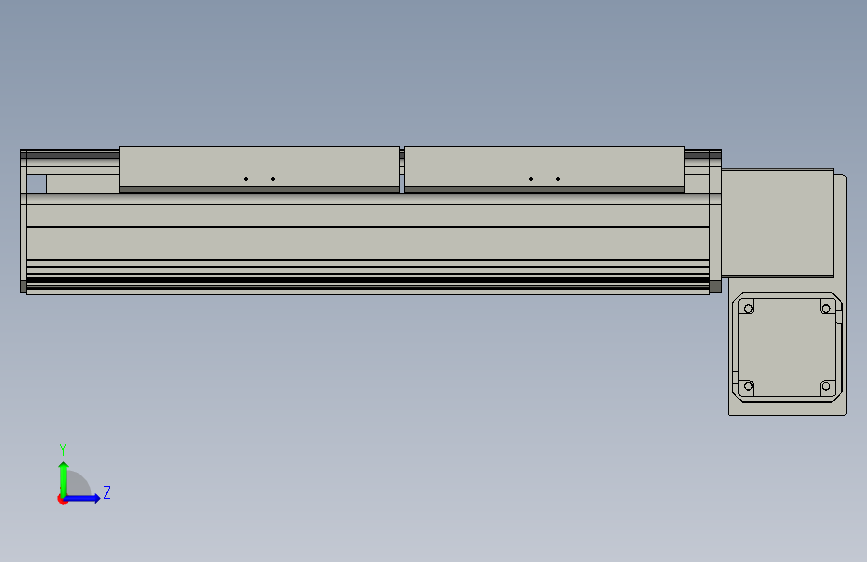Select the small square opening at the rail's left end
Viewport: 867px width, 562px height.
[x=36, y=184]
